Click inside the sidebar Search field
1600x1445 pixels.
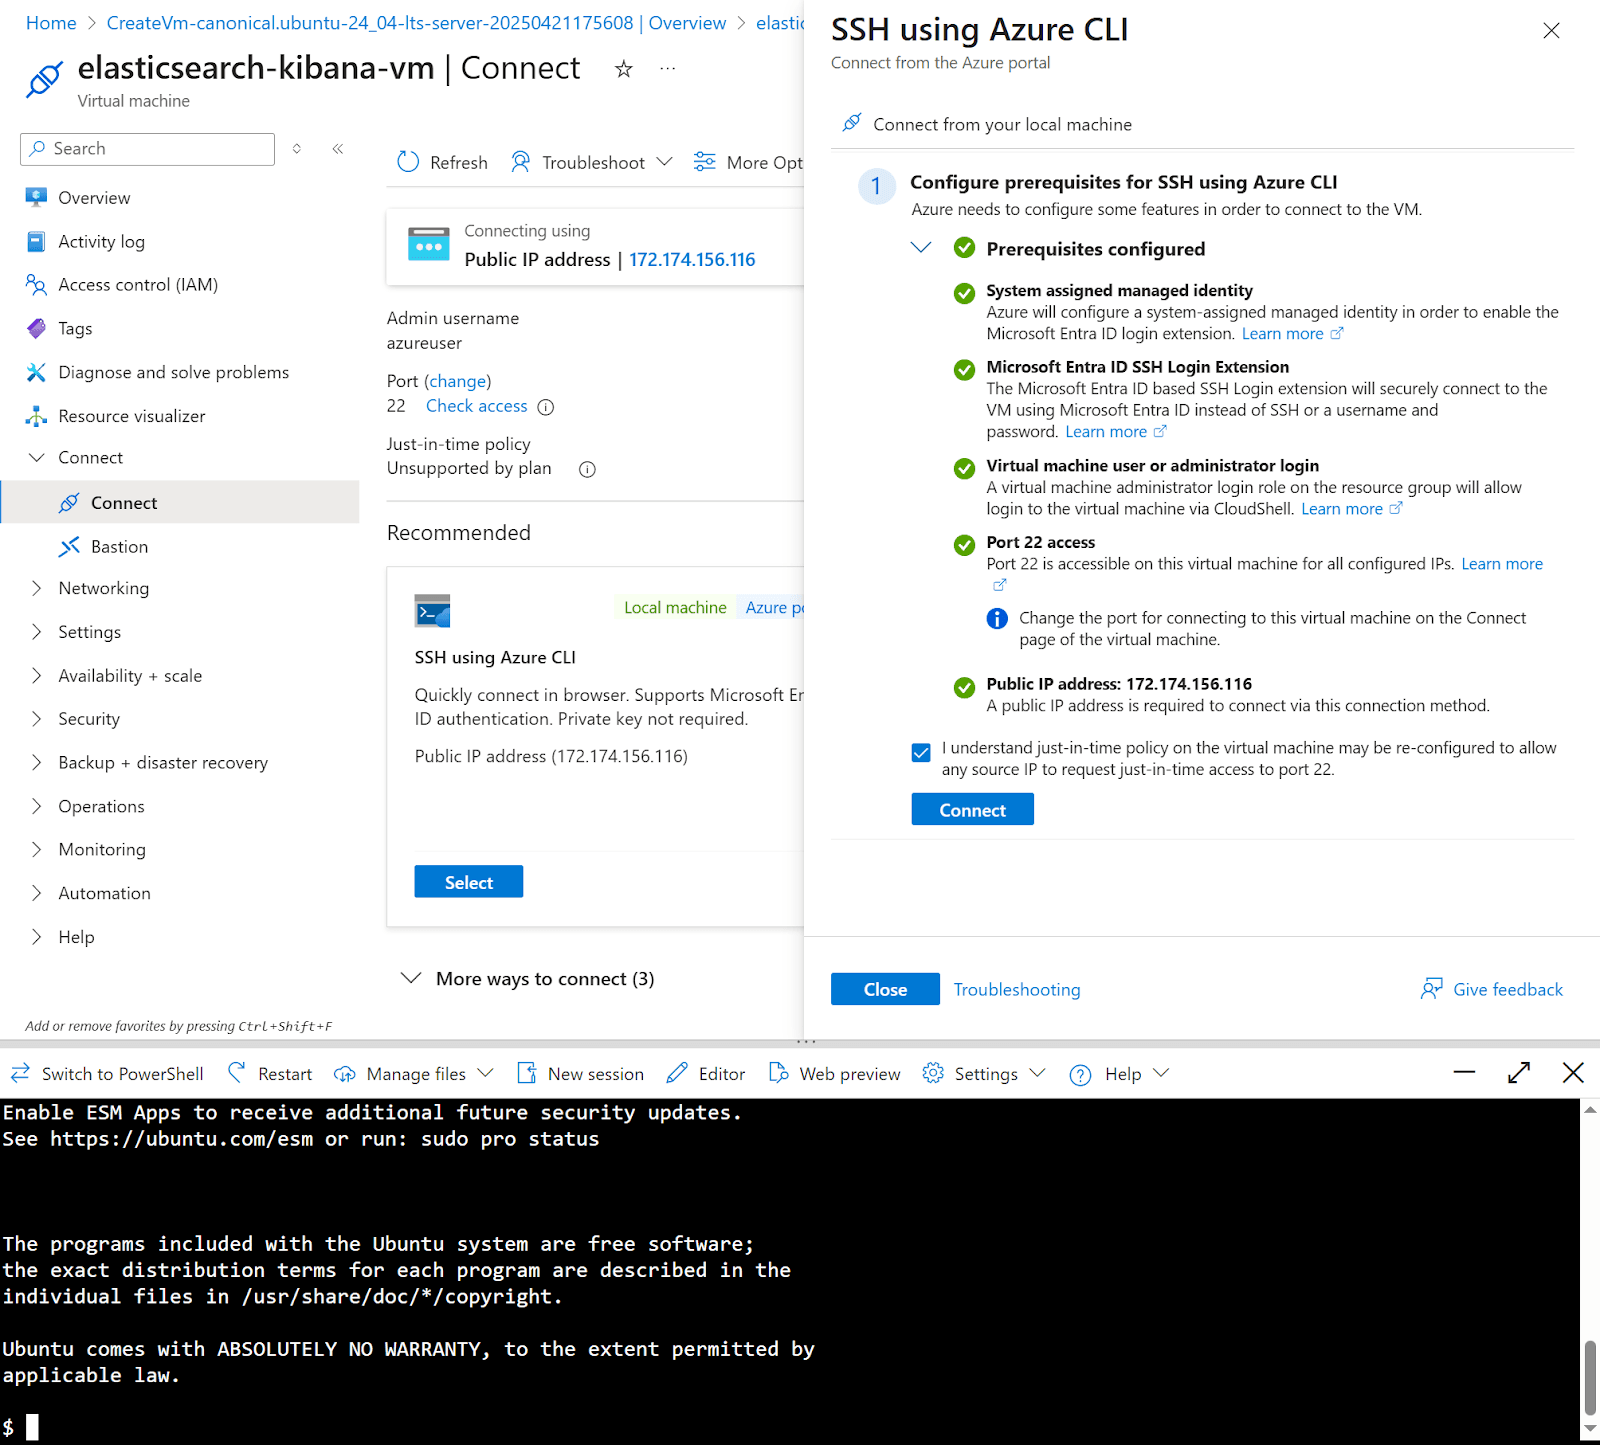(x=146, y=148)
